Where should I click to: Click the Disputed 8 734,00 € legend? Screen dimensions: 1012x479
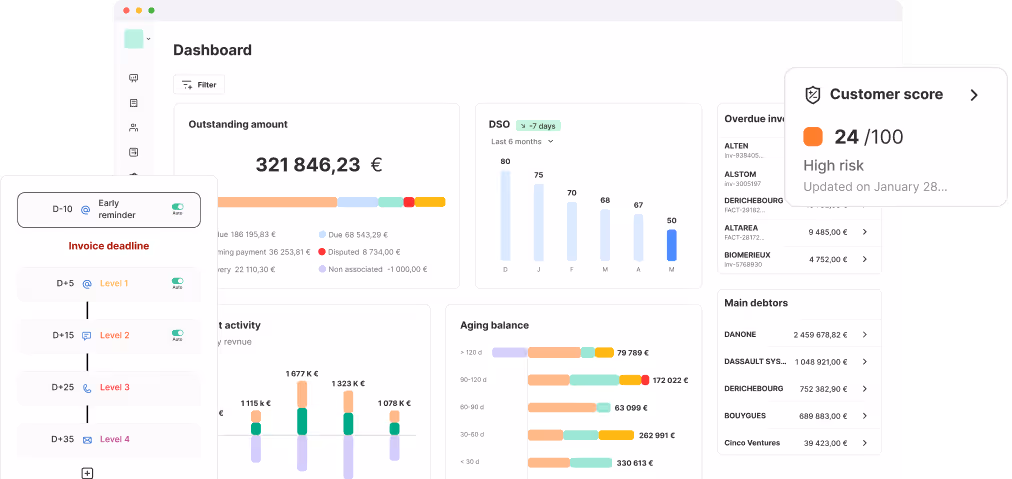[359, 252]
